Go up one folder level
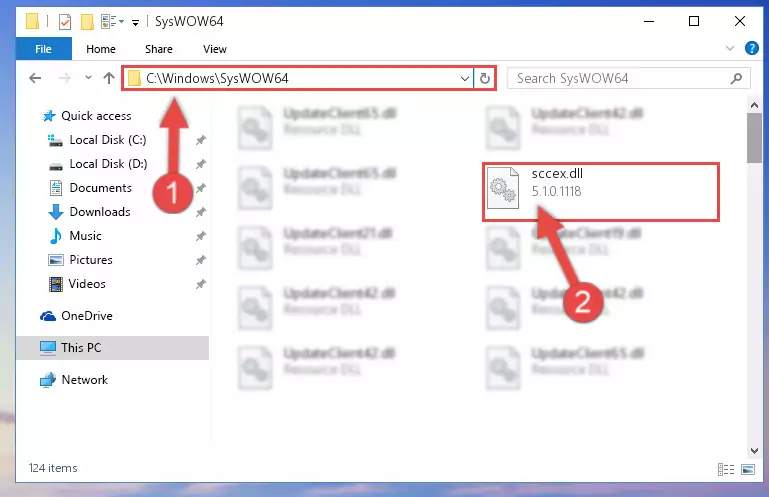 [x=109, y=78]
